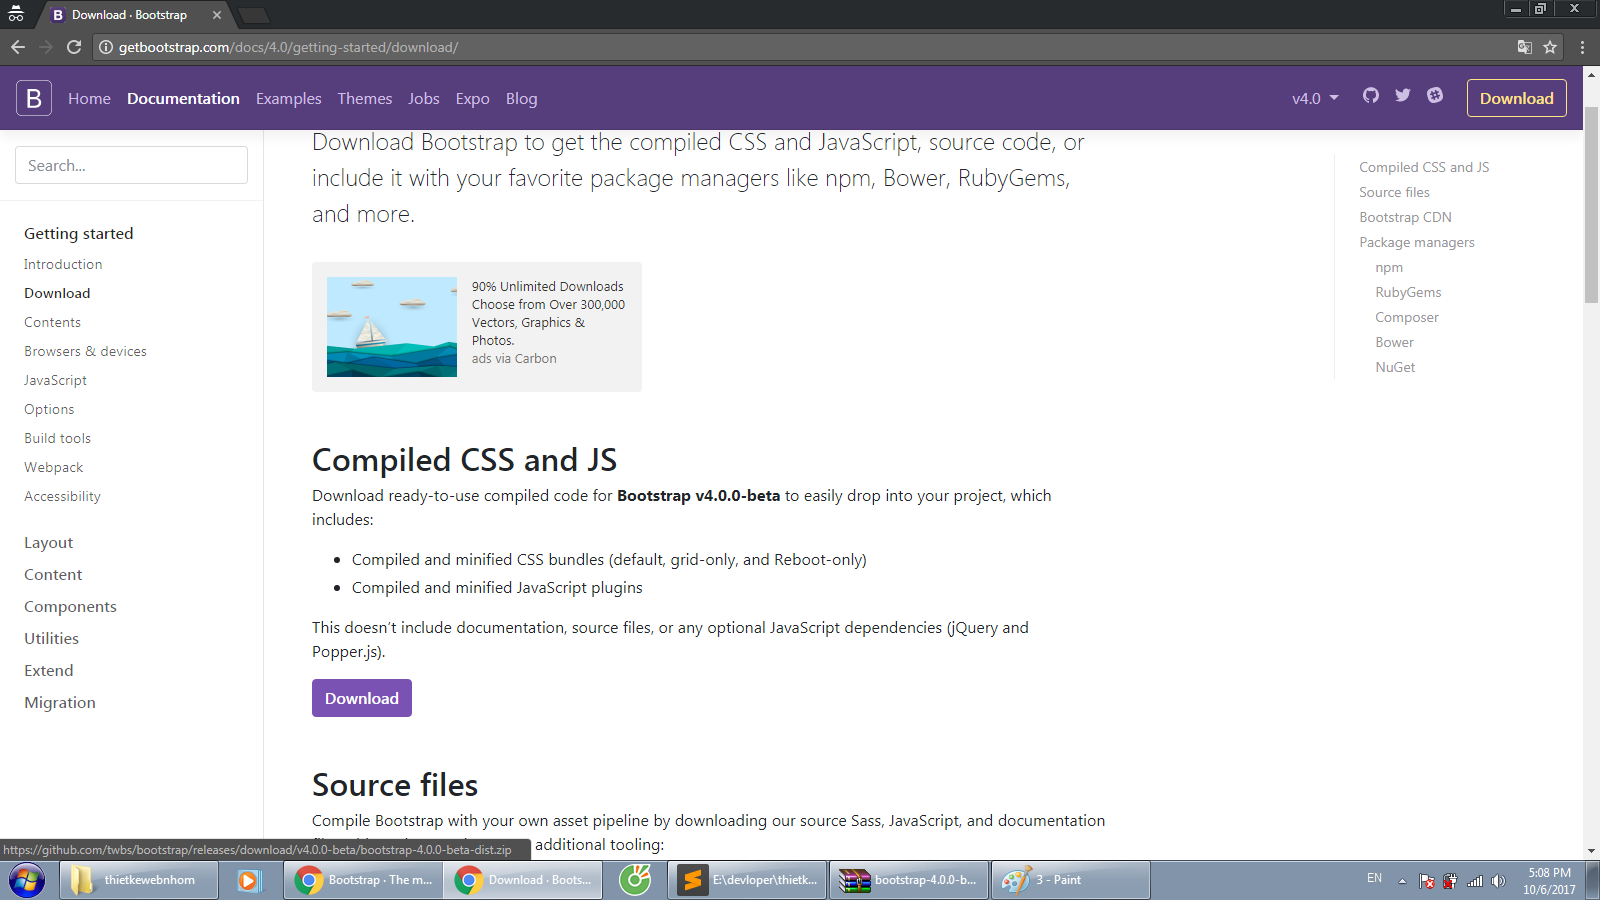Expand Migration sidebar section
The height and width of the screenshot is (900, 1600).
60,703
